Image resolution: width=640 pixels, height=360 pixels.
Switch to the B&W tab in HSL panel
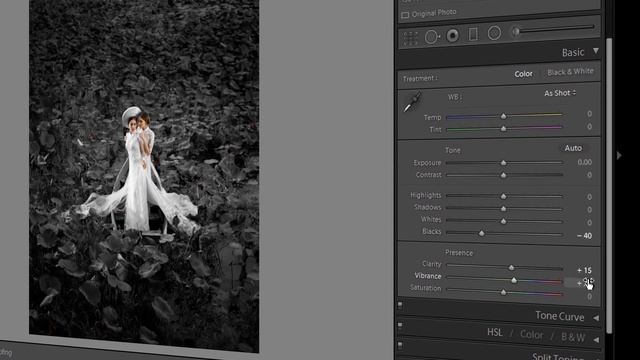point(573,337)
